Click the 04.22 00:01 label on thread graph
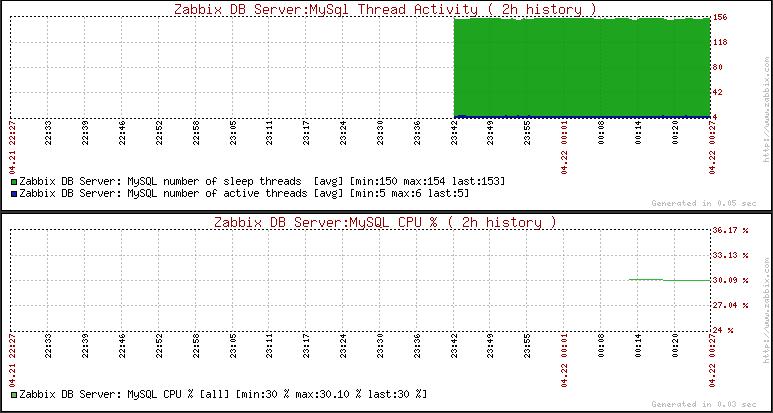This screenshot has height=413, width=773. click(564, 147)
